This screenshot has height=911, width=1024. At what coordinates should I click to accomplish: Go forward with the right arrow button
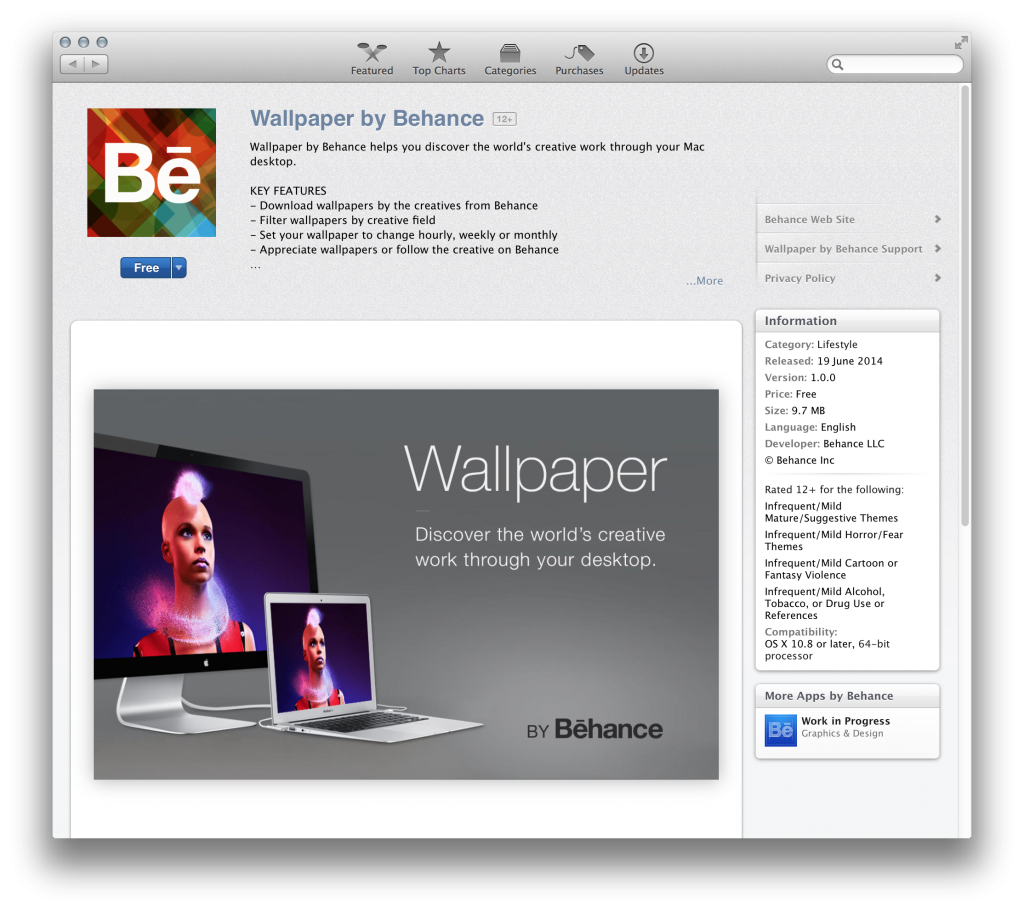97,64
